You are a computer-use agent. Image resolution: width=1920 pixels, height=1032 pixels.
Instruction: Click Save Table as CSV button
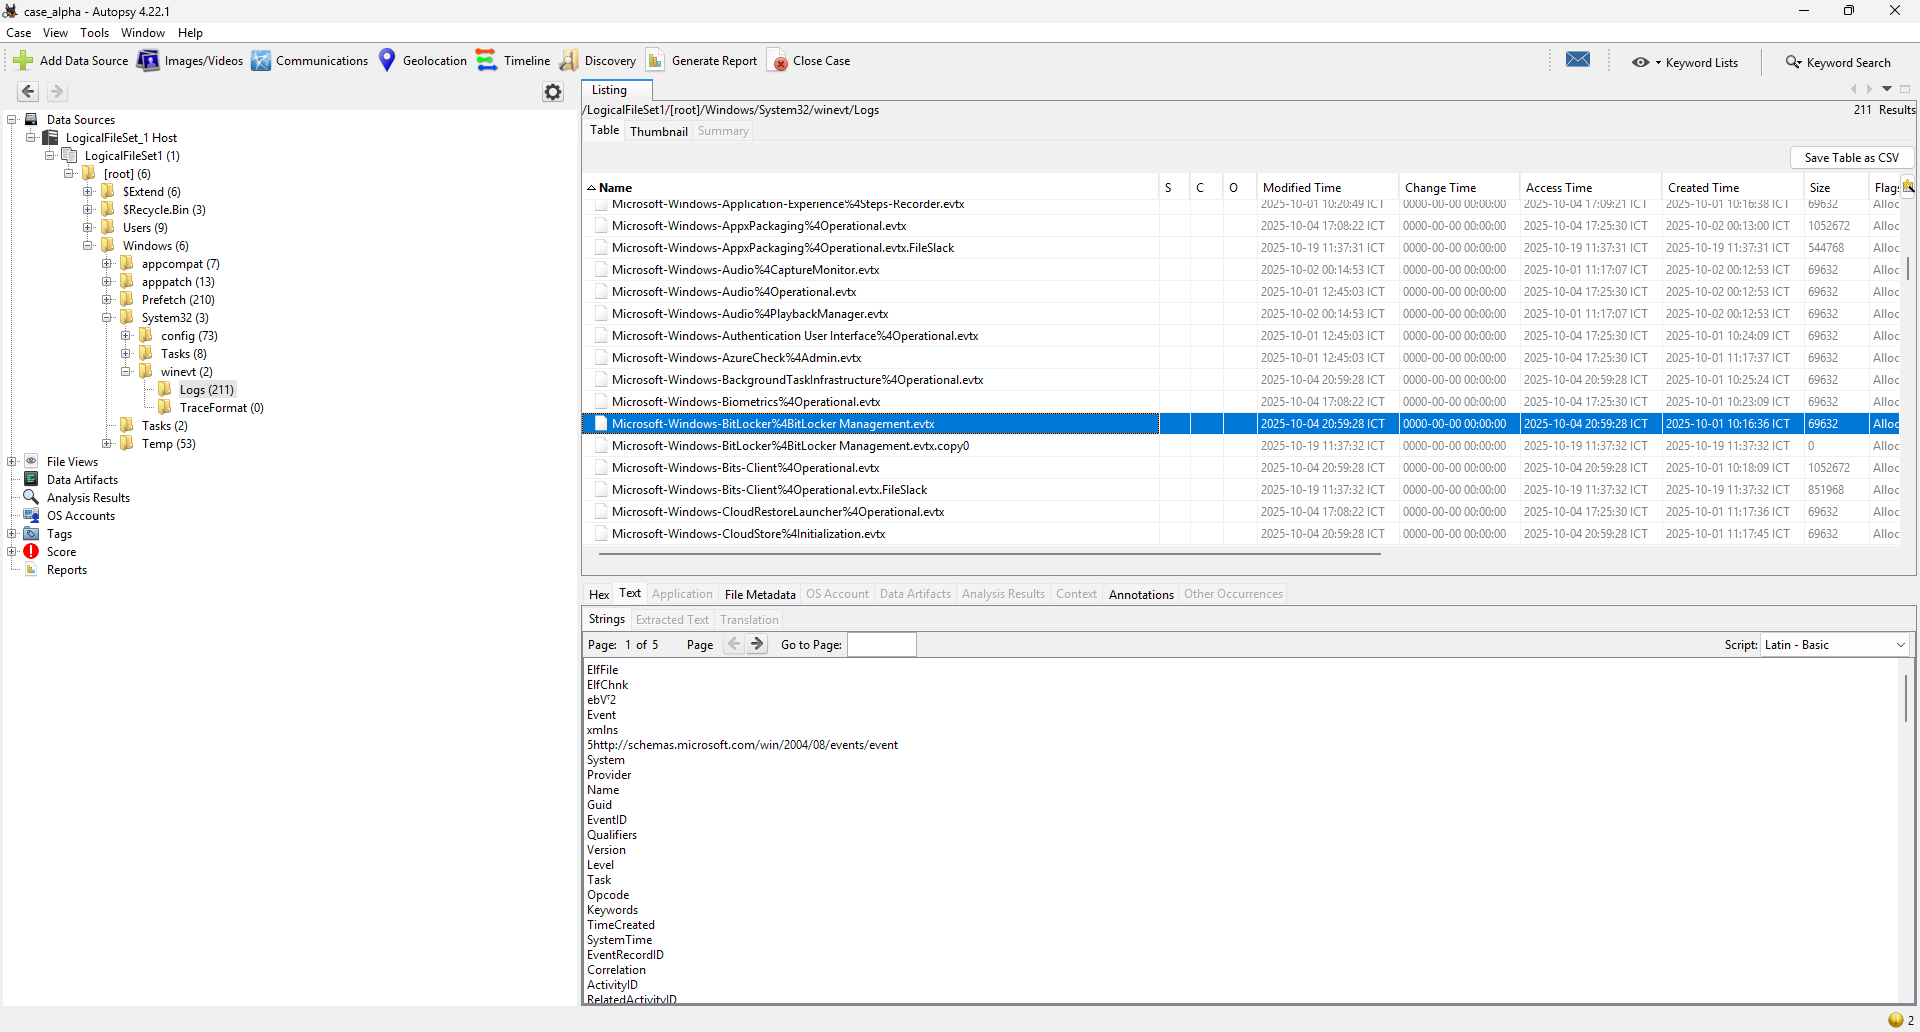click(x=1851, y=158)
